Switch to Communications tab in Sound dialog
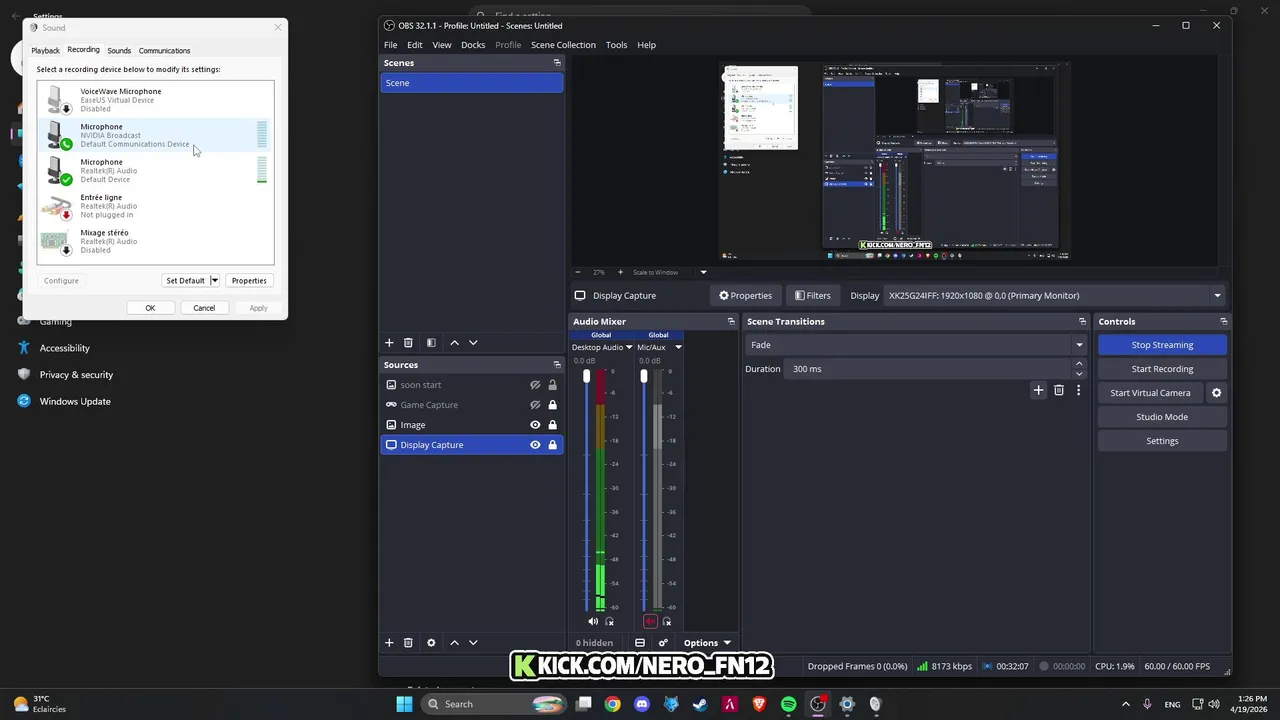1280x720 pixels. pyautogui.click(x=164, y=50)
